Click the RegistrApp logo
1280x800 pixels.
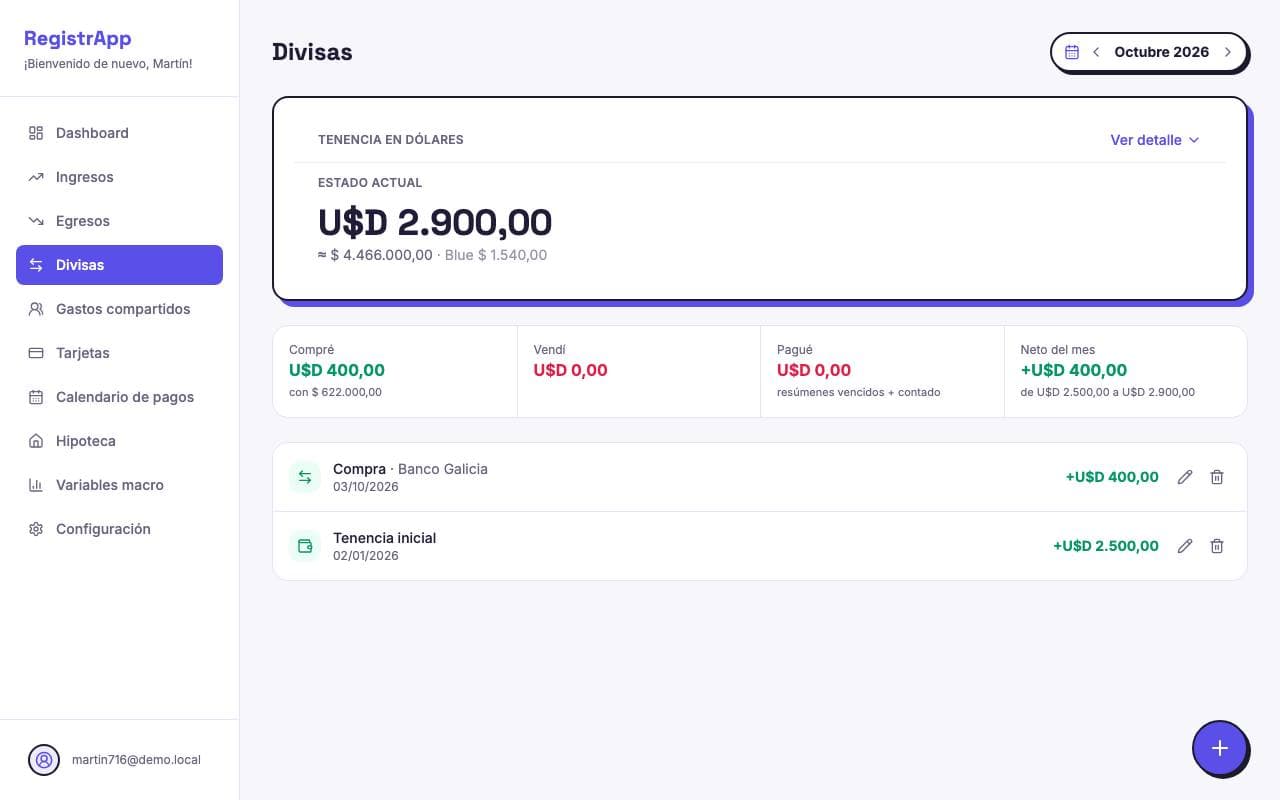(78, 39)
